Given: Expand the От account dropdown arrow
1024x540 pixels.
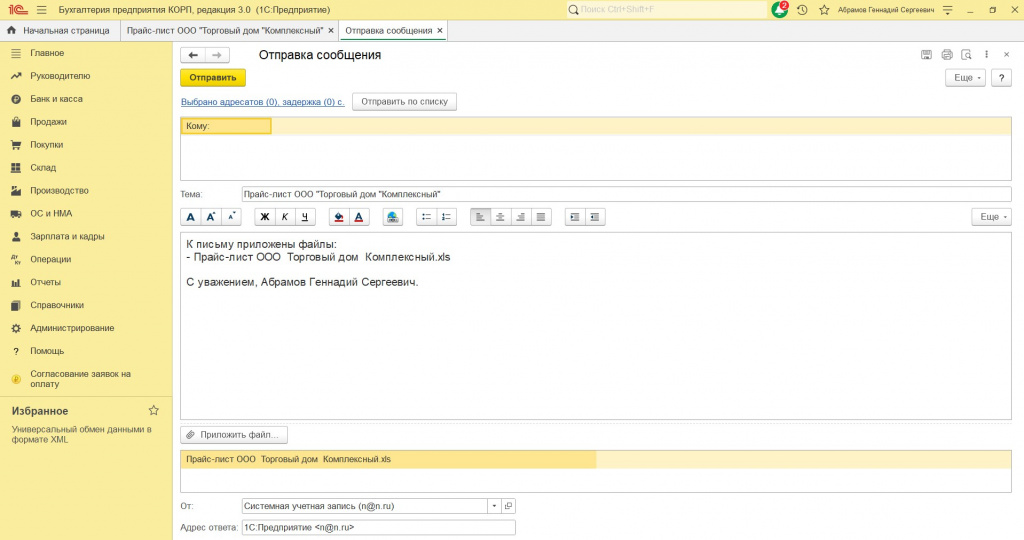Looking at the screenshot, I should pyautogui.click(x=494, y=506).
